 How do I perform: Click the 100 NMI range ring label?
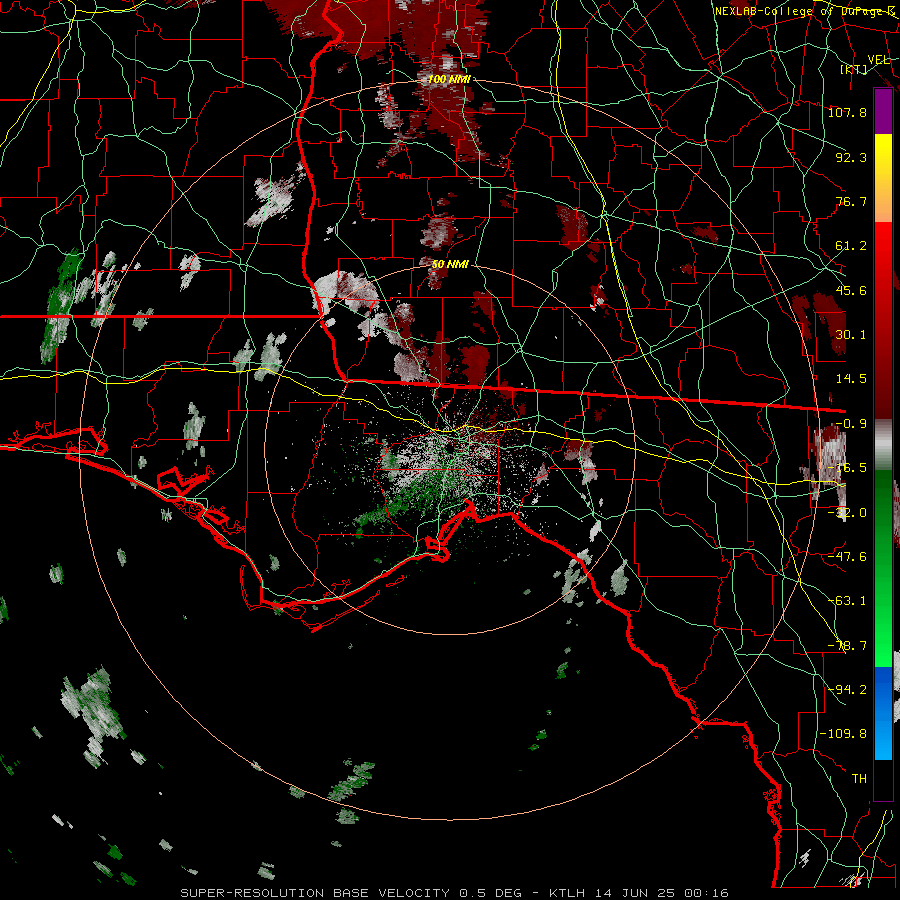point(449,79)
